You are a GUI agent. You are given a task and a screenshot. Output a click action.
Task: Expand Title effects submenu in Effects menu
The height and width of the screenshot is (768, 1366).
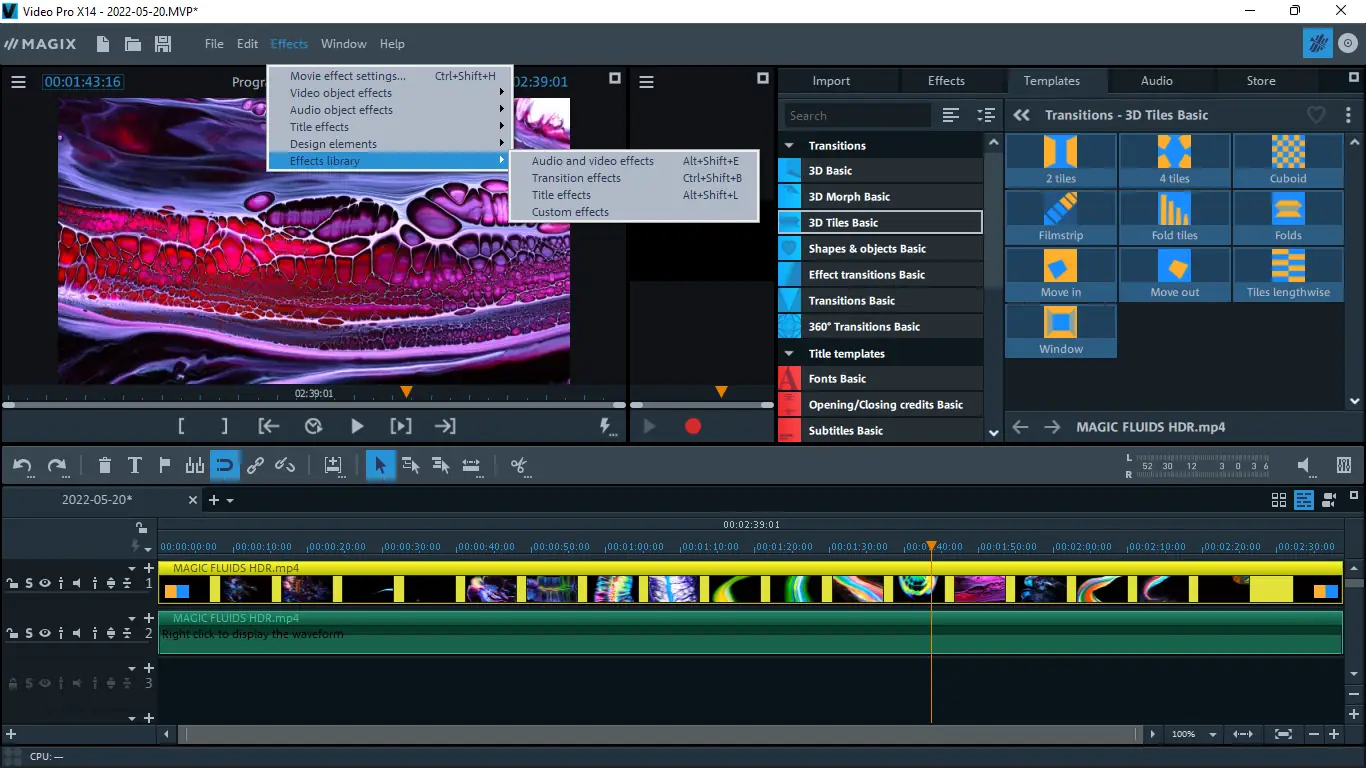pos(390,127)
